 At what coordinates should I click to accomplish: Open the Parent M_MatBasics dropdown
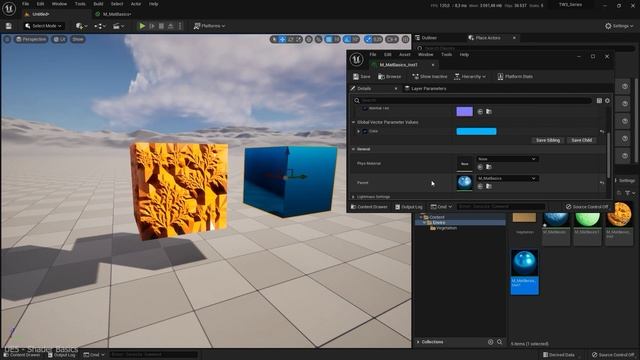tap(507, 178)
